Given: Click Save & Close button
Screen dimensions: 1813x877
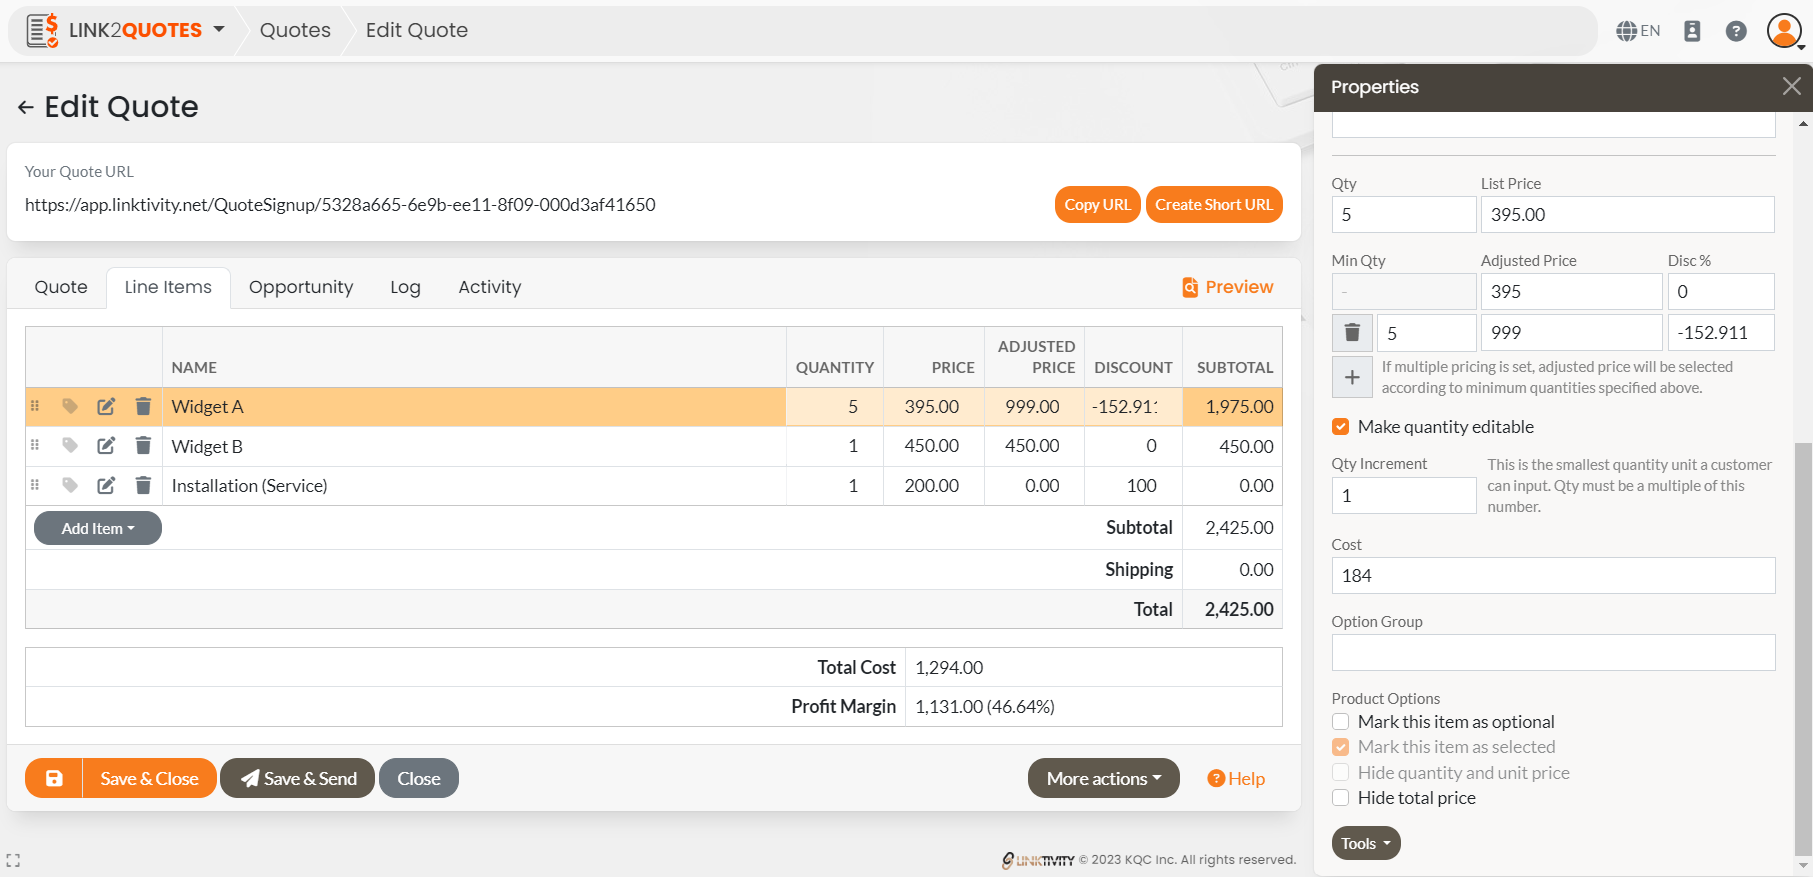Looking at the screenshot, I should click(149, 778).
